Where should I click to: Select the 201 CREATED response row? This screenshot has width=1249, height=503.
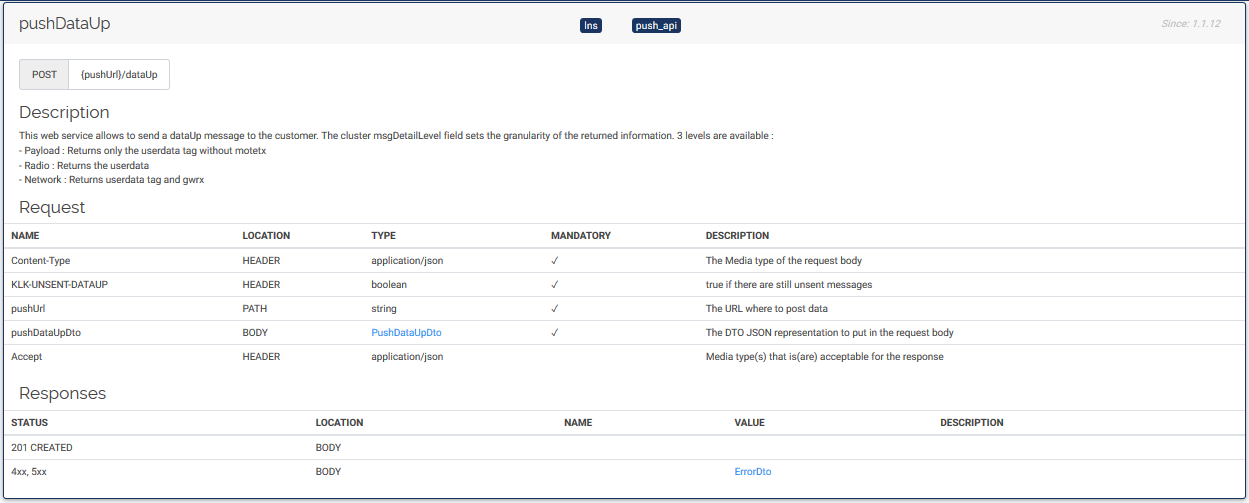click(42, 448)
